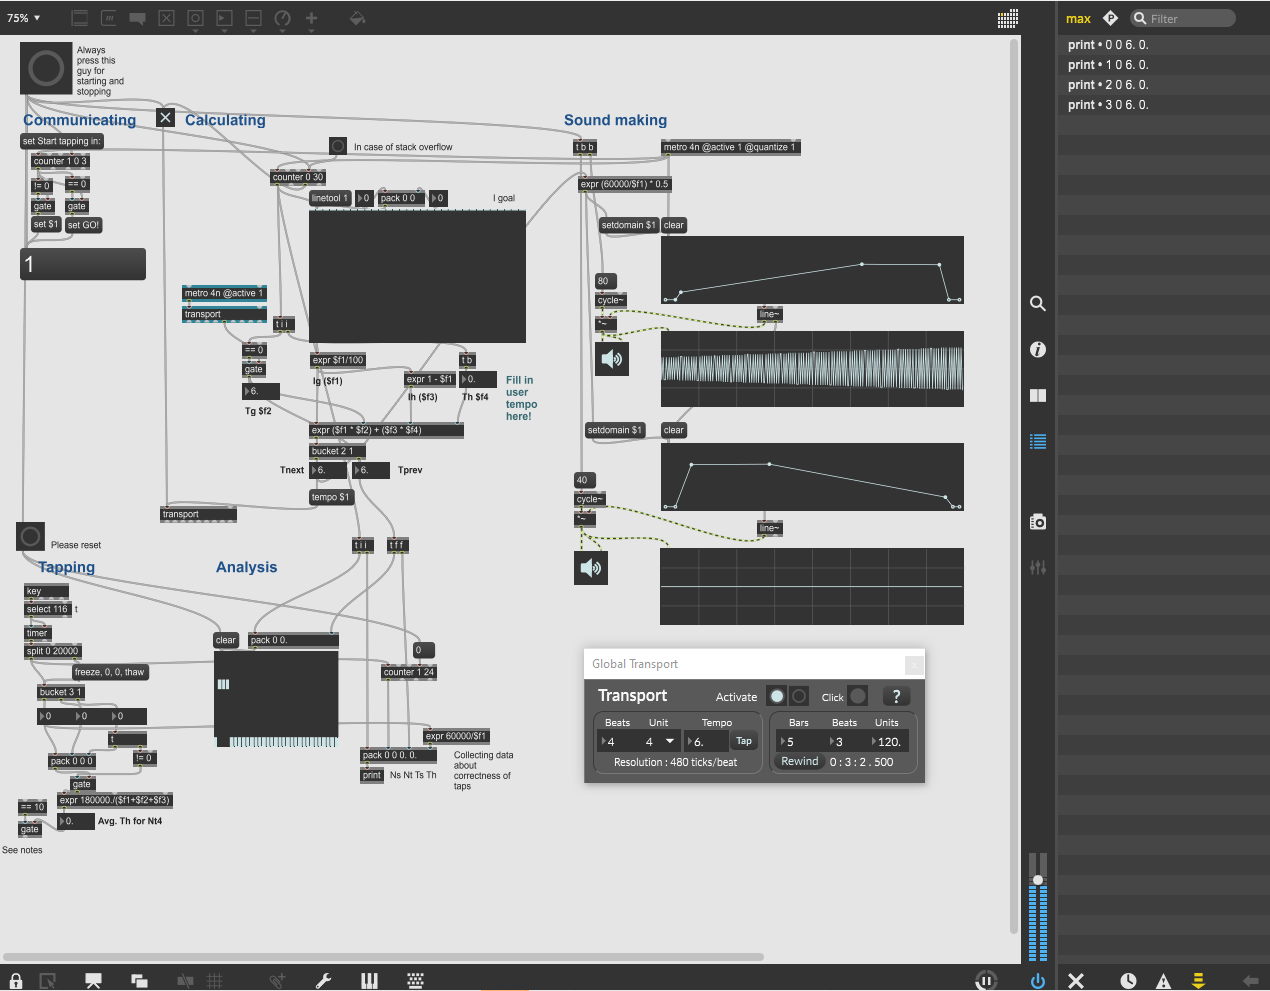Screen dimensions: 1270x991
Task: Select the max tab in the console
Action: pos(1078,18)
